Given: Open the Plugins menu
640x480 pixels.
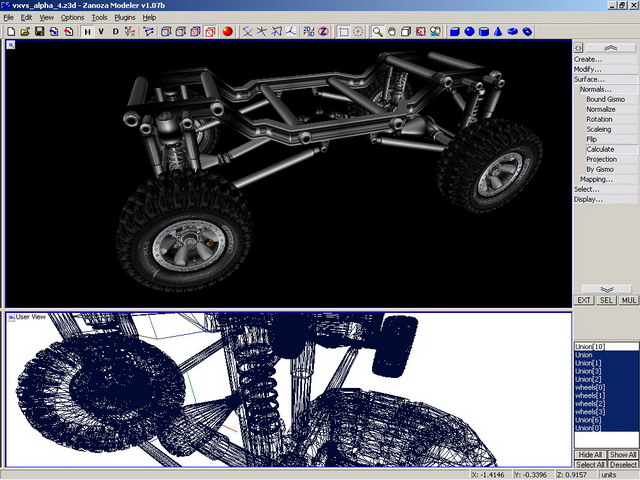Looking at the screenshot, I should point(125,17).
